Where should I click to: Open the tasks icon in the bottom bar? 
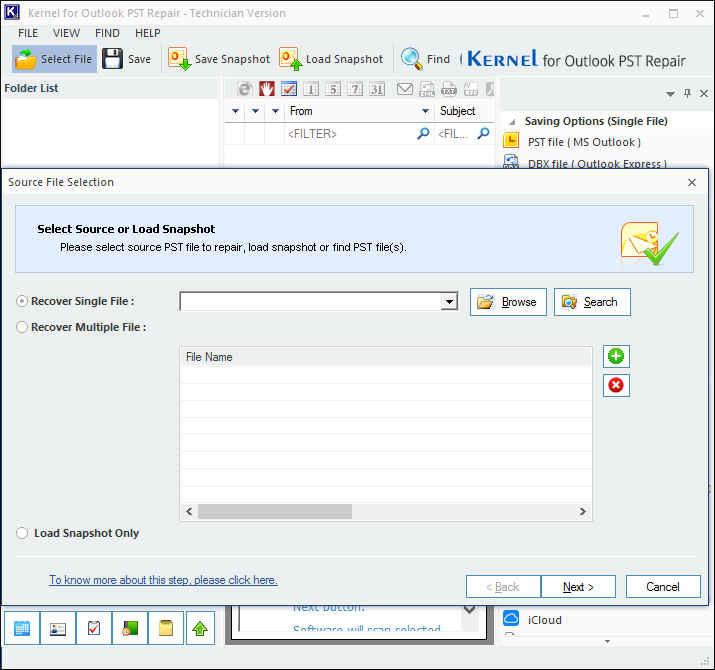coord(94,628)
